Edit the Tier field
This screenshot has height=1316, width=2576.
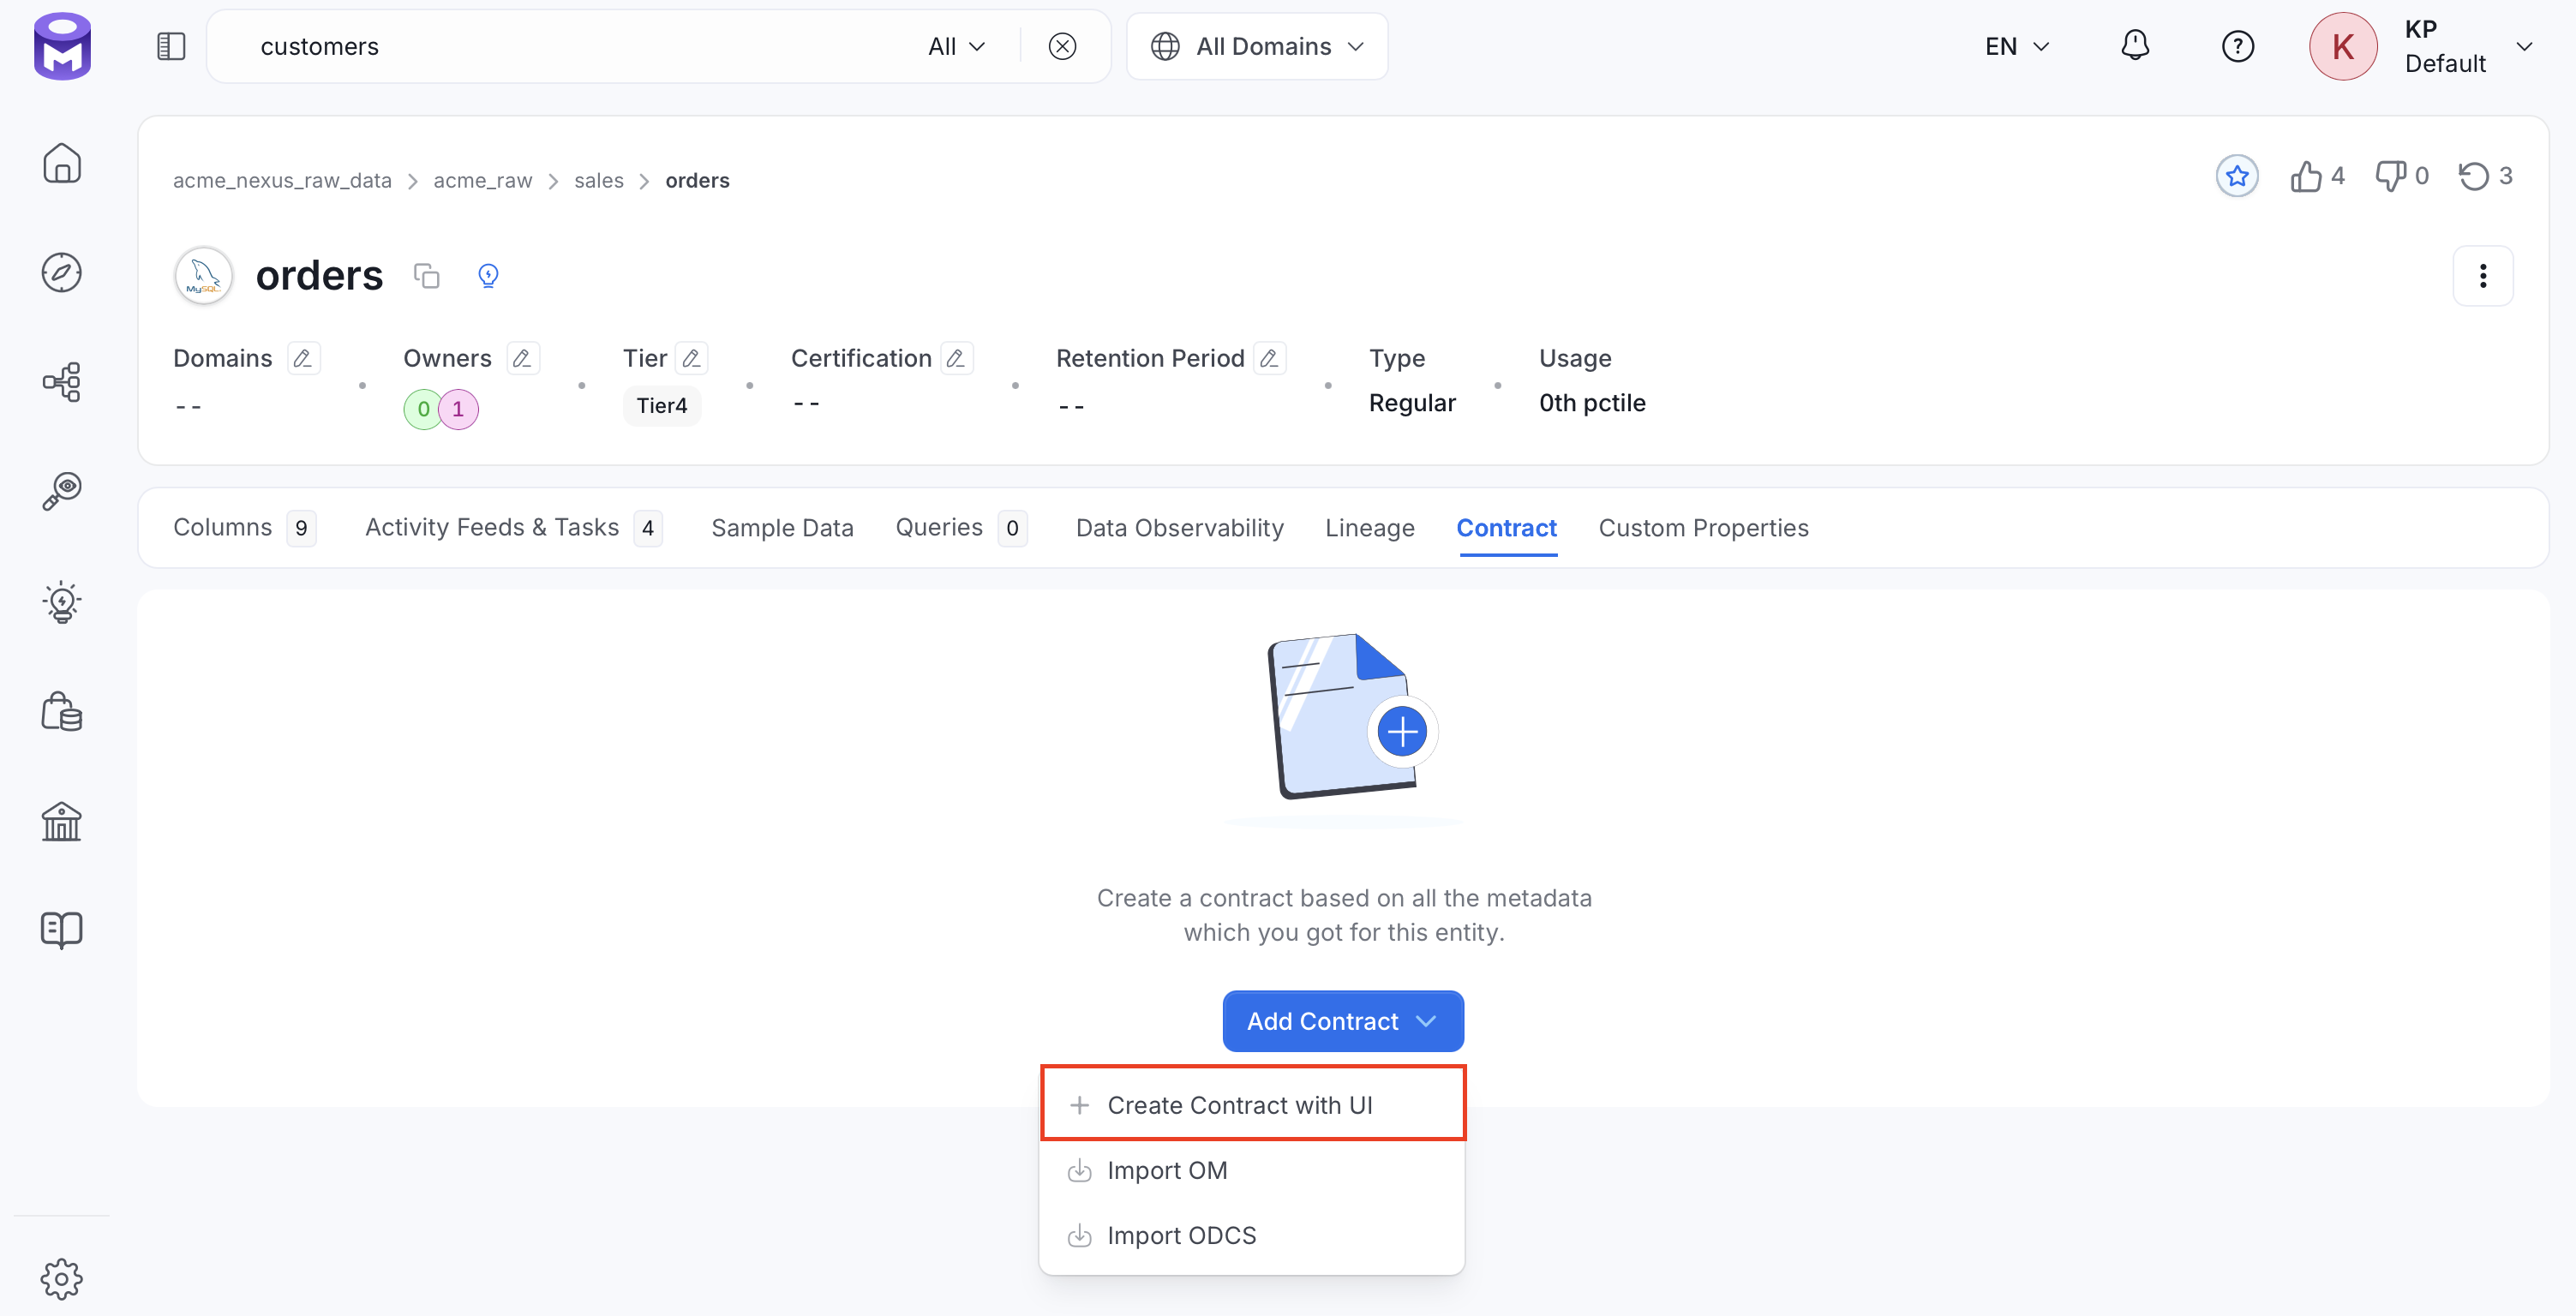[x=691, y=358]
